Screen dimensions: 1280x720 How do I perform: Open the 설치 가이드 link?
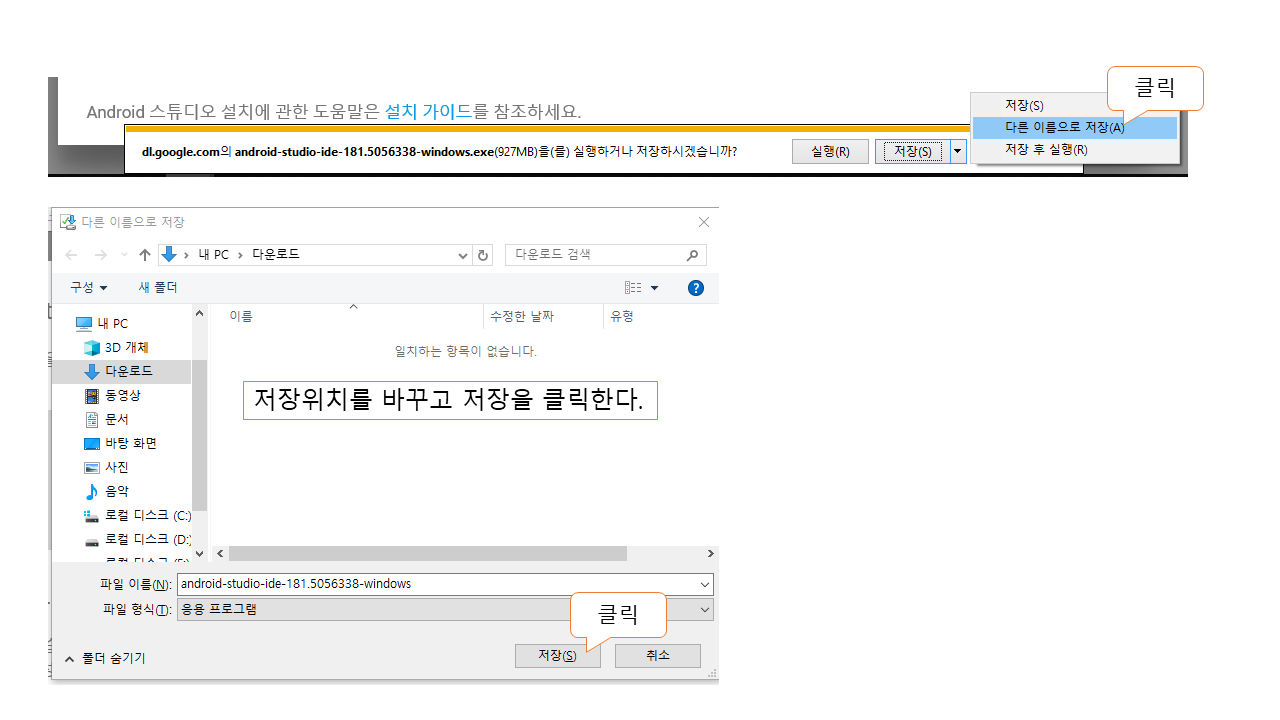click(428, 111)
